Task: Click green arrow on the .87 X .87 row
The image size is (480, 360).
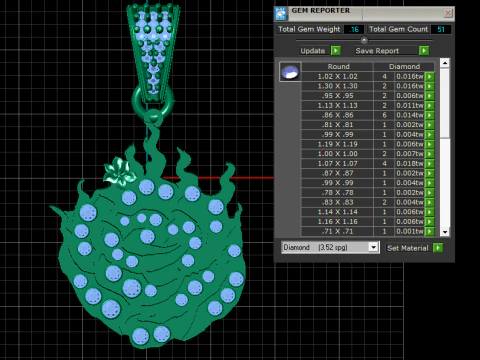Action: click(x=430, y=173)
